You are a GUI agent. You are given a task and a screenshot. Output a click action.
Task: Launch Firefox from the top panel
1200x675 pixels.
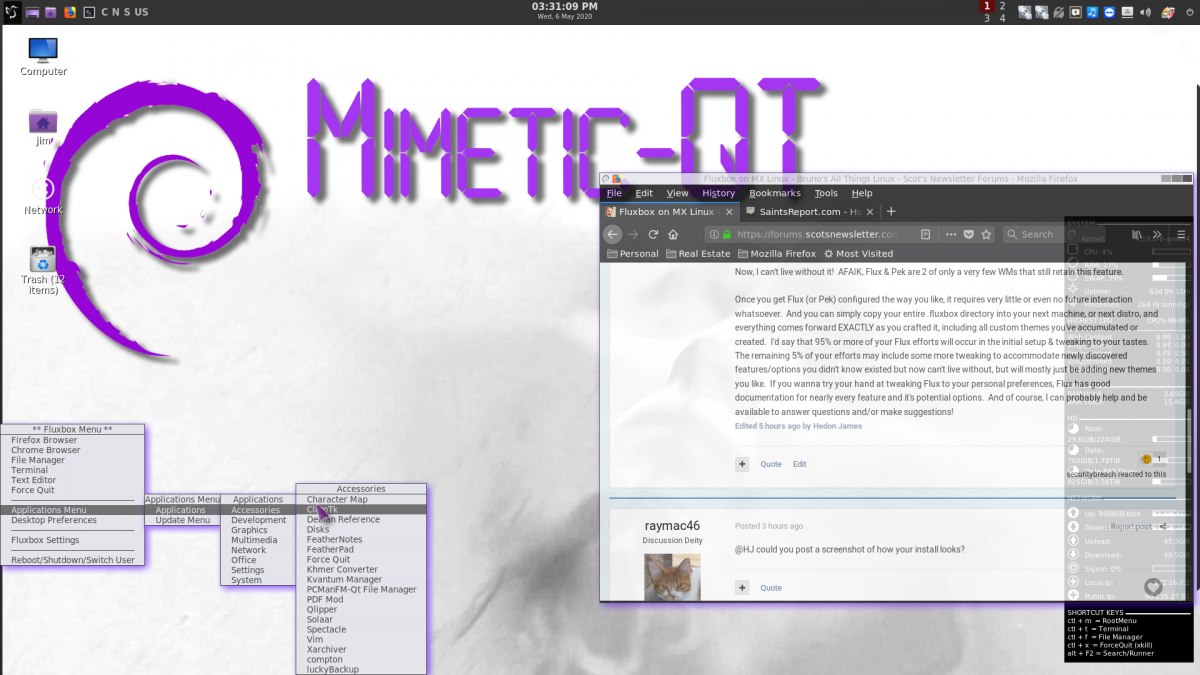point(69,12)
